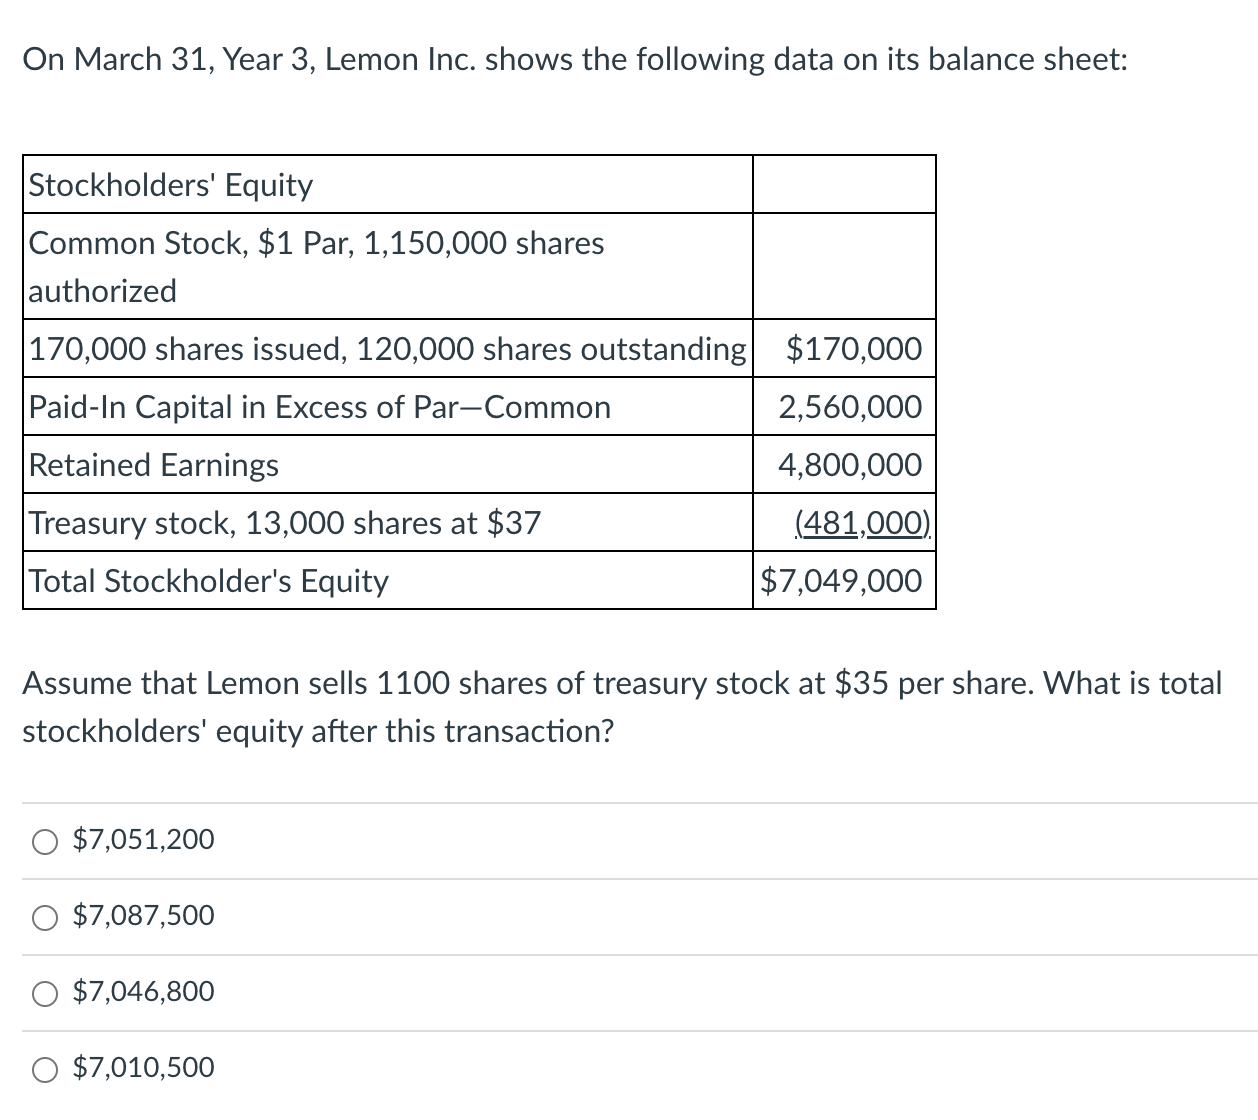The height and width of the screenshot is (1120, 1258).
Task: Click the Common Stock description cell
Action: point(316,267)
